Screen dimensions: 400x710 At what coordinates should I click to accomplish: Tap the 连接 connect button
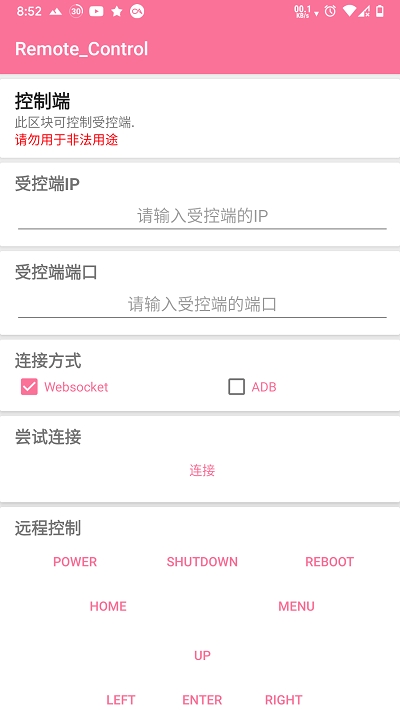tap(202, 471)
